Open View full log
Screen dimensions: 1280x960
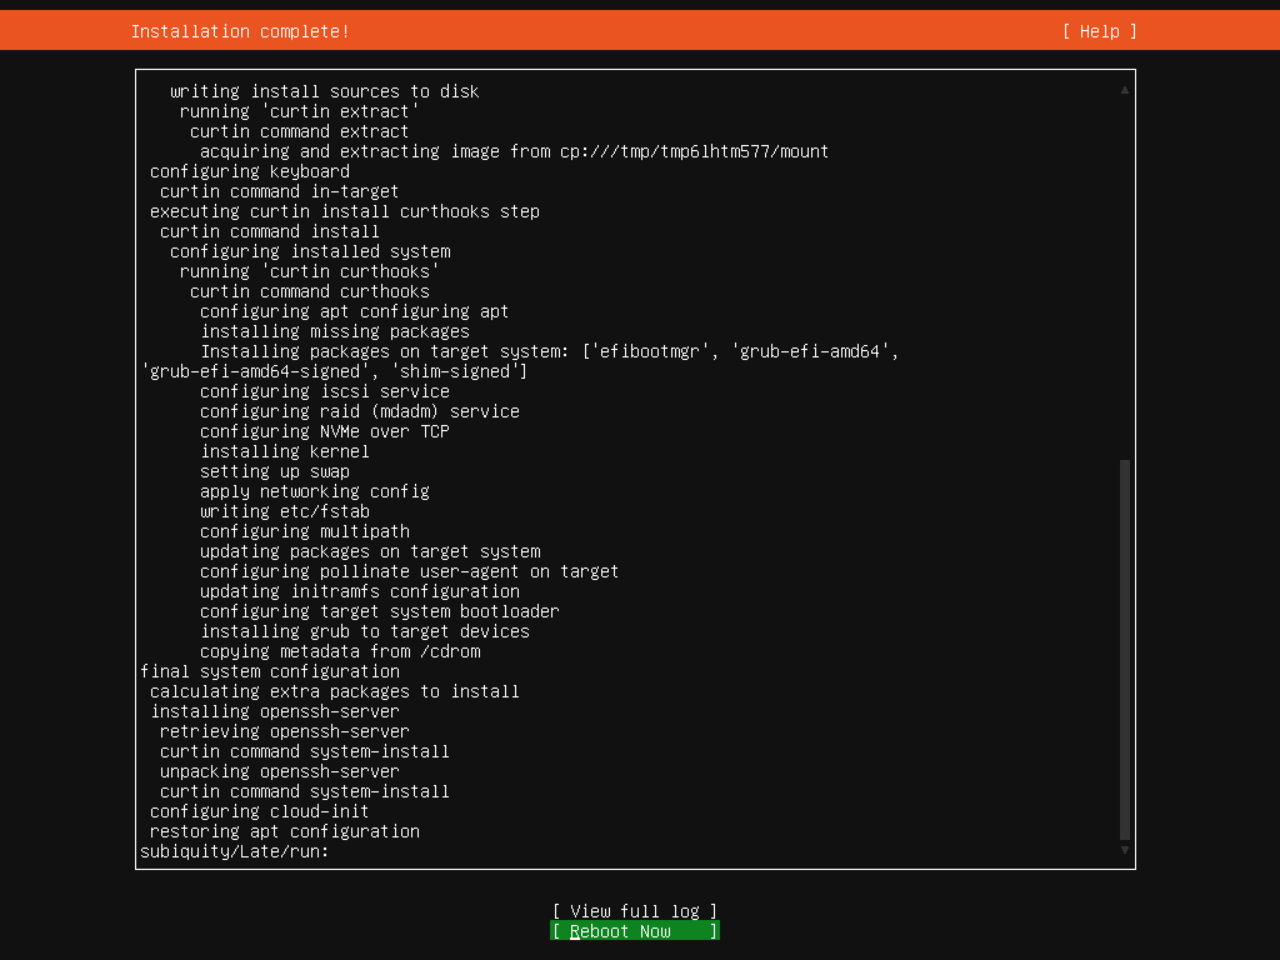(x=635, y=911)
